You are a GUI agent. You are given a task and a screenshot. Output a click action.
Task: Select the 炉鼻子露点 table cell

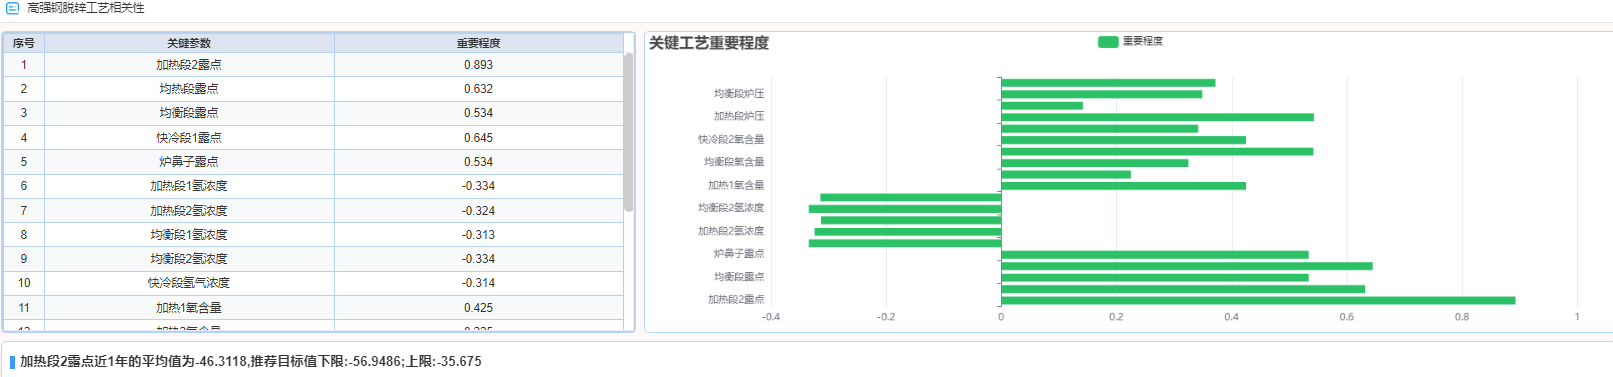[x=189, y=162]
